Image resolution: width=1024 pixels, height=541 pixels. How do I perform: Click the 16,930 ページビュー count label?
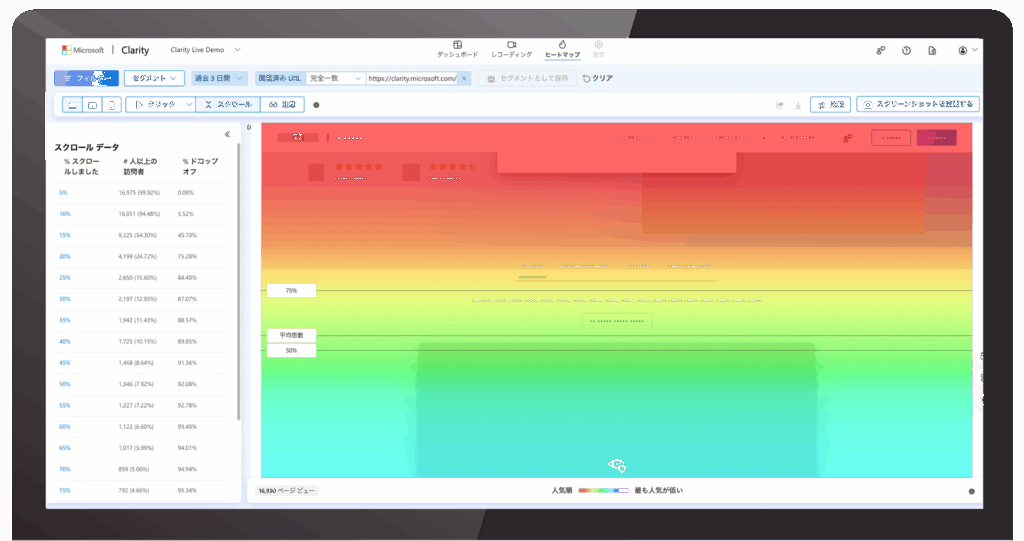286,491
